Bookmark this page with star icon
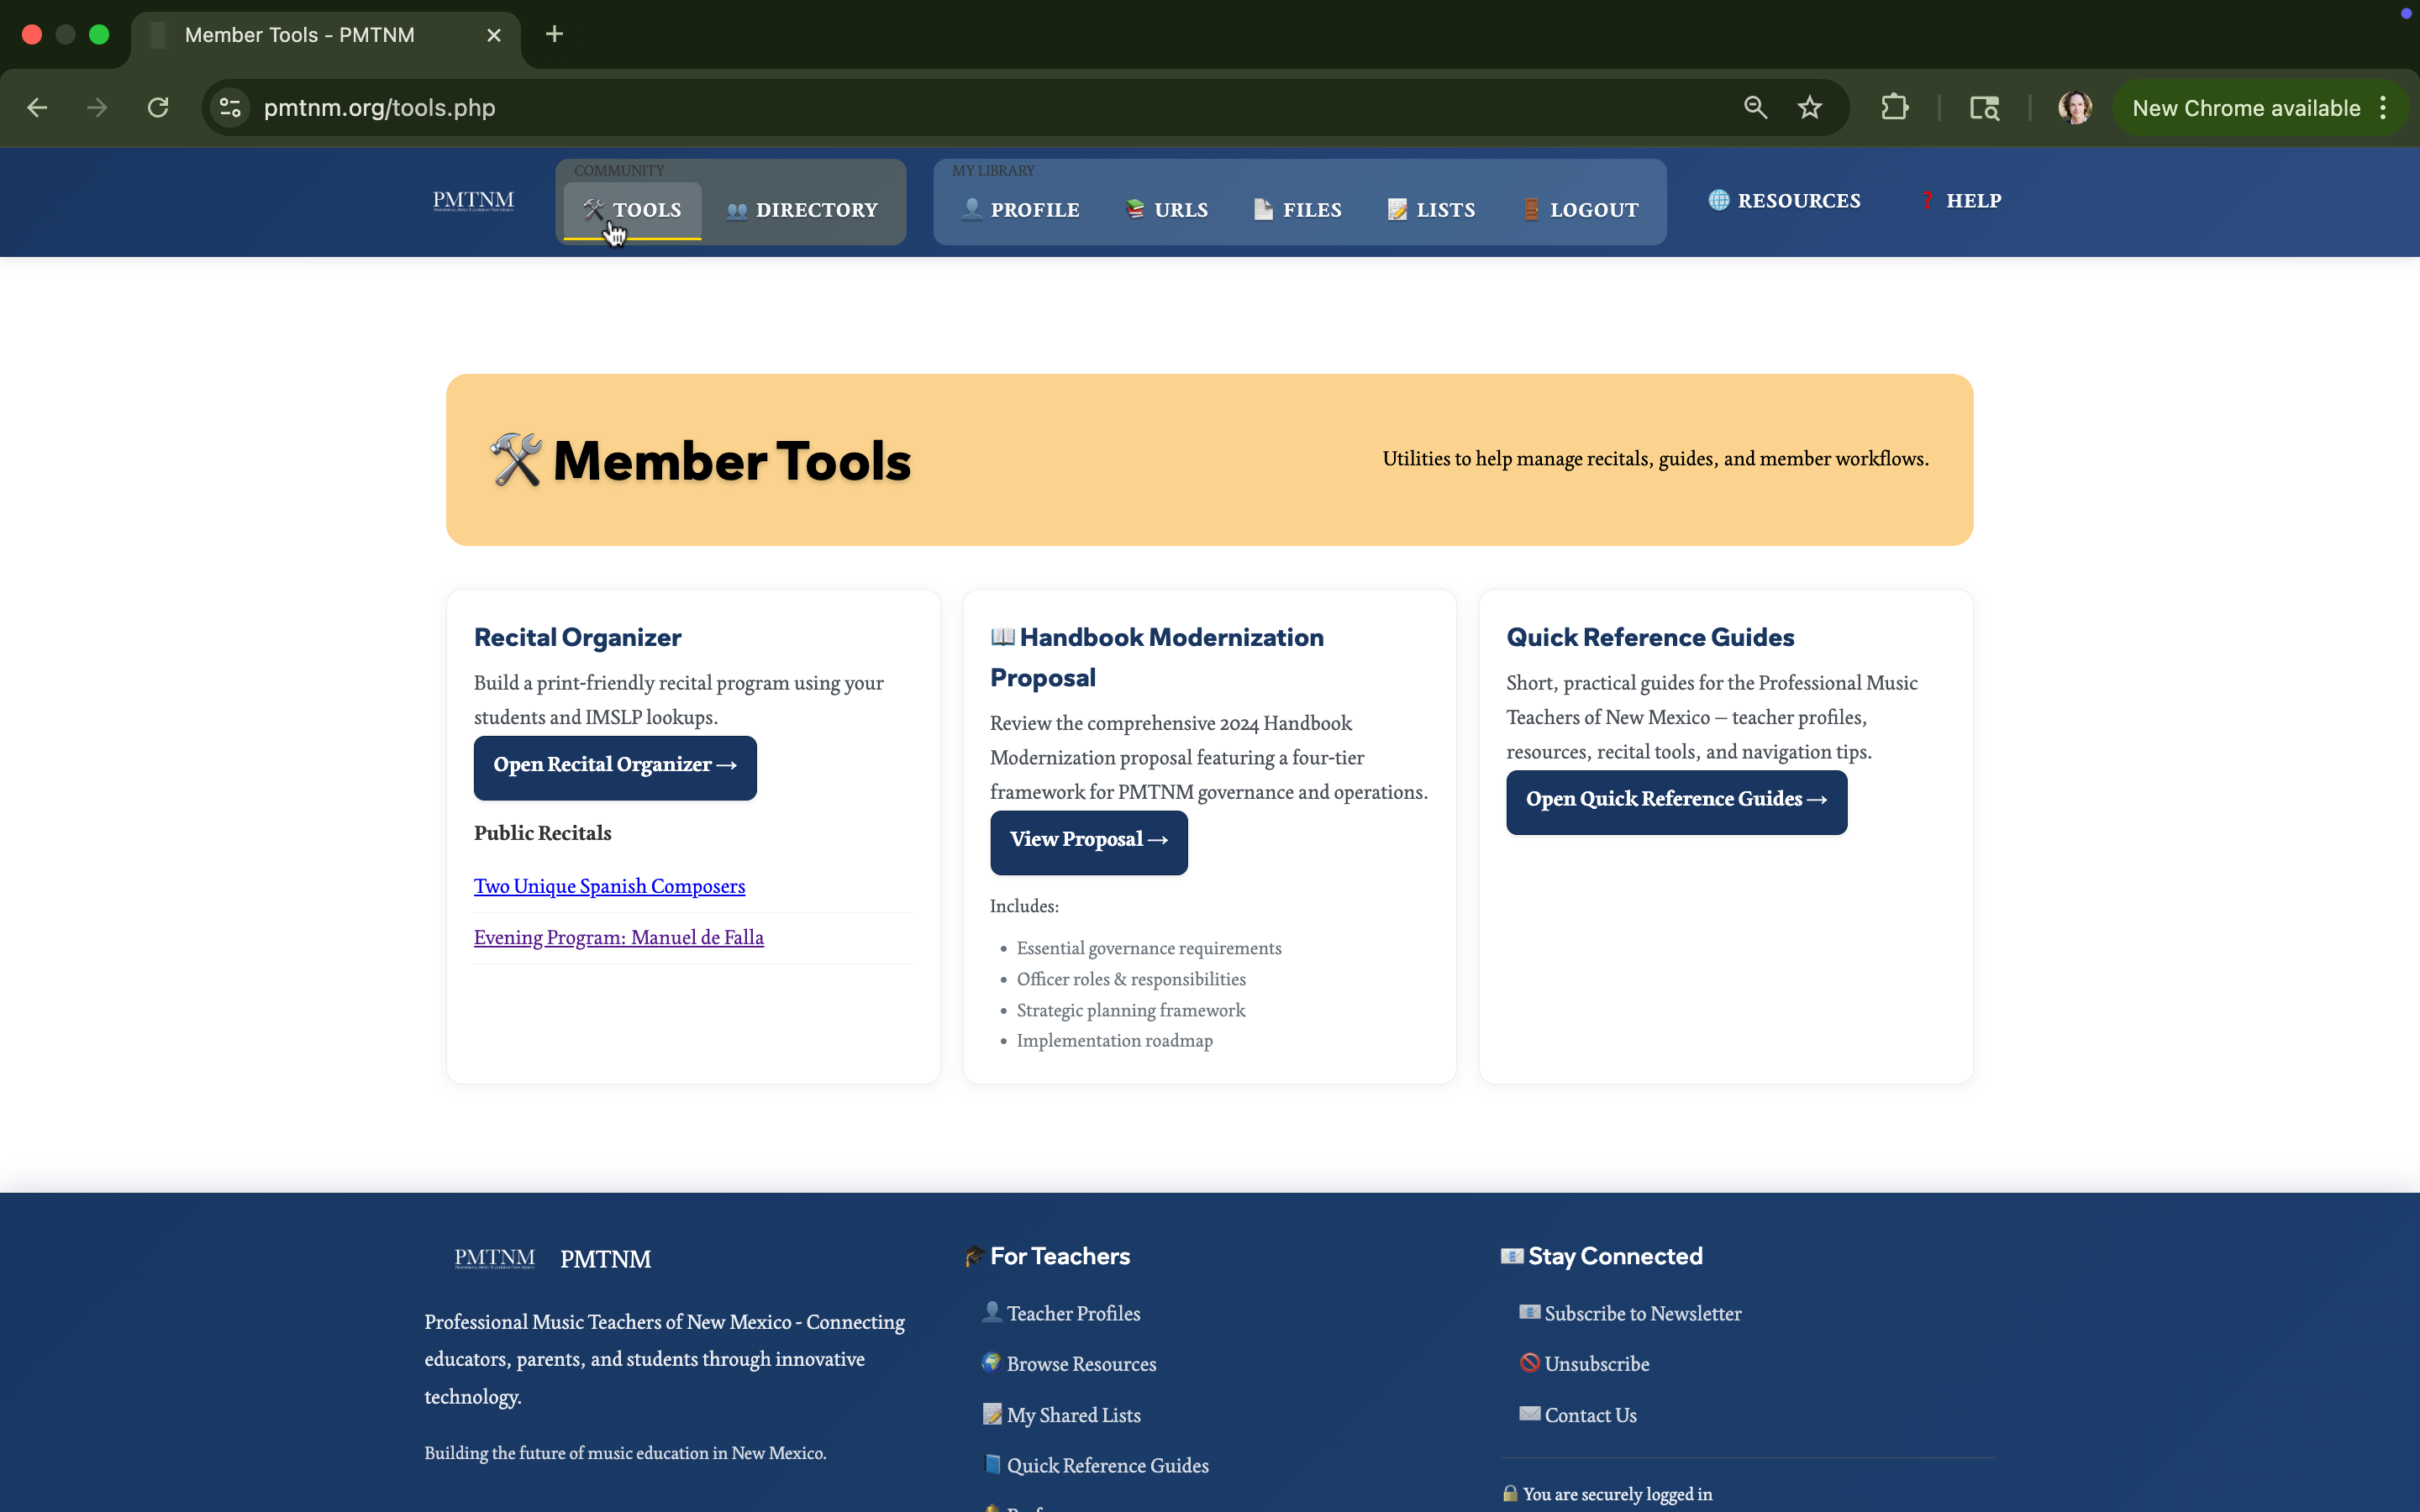 coord(1809,108)
